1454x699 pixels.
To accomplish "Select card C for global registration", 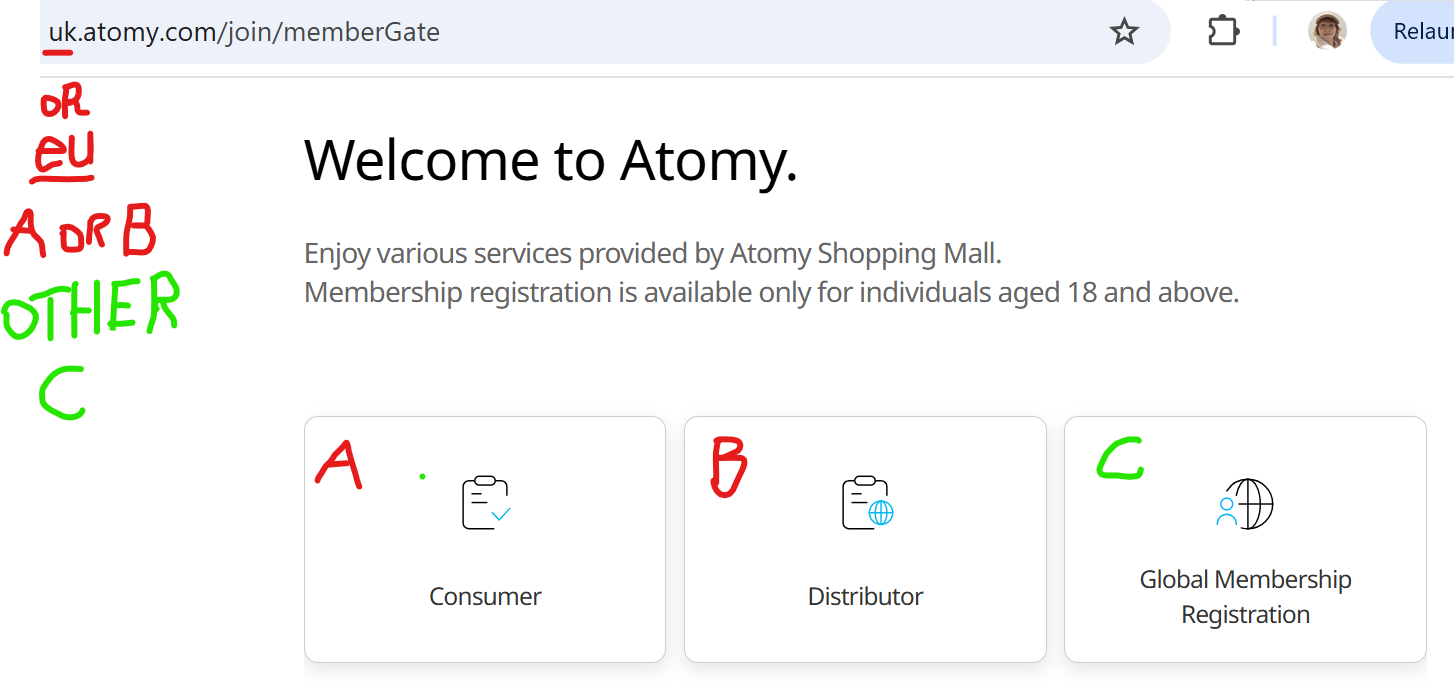I will 1245,539.
